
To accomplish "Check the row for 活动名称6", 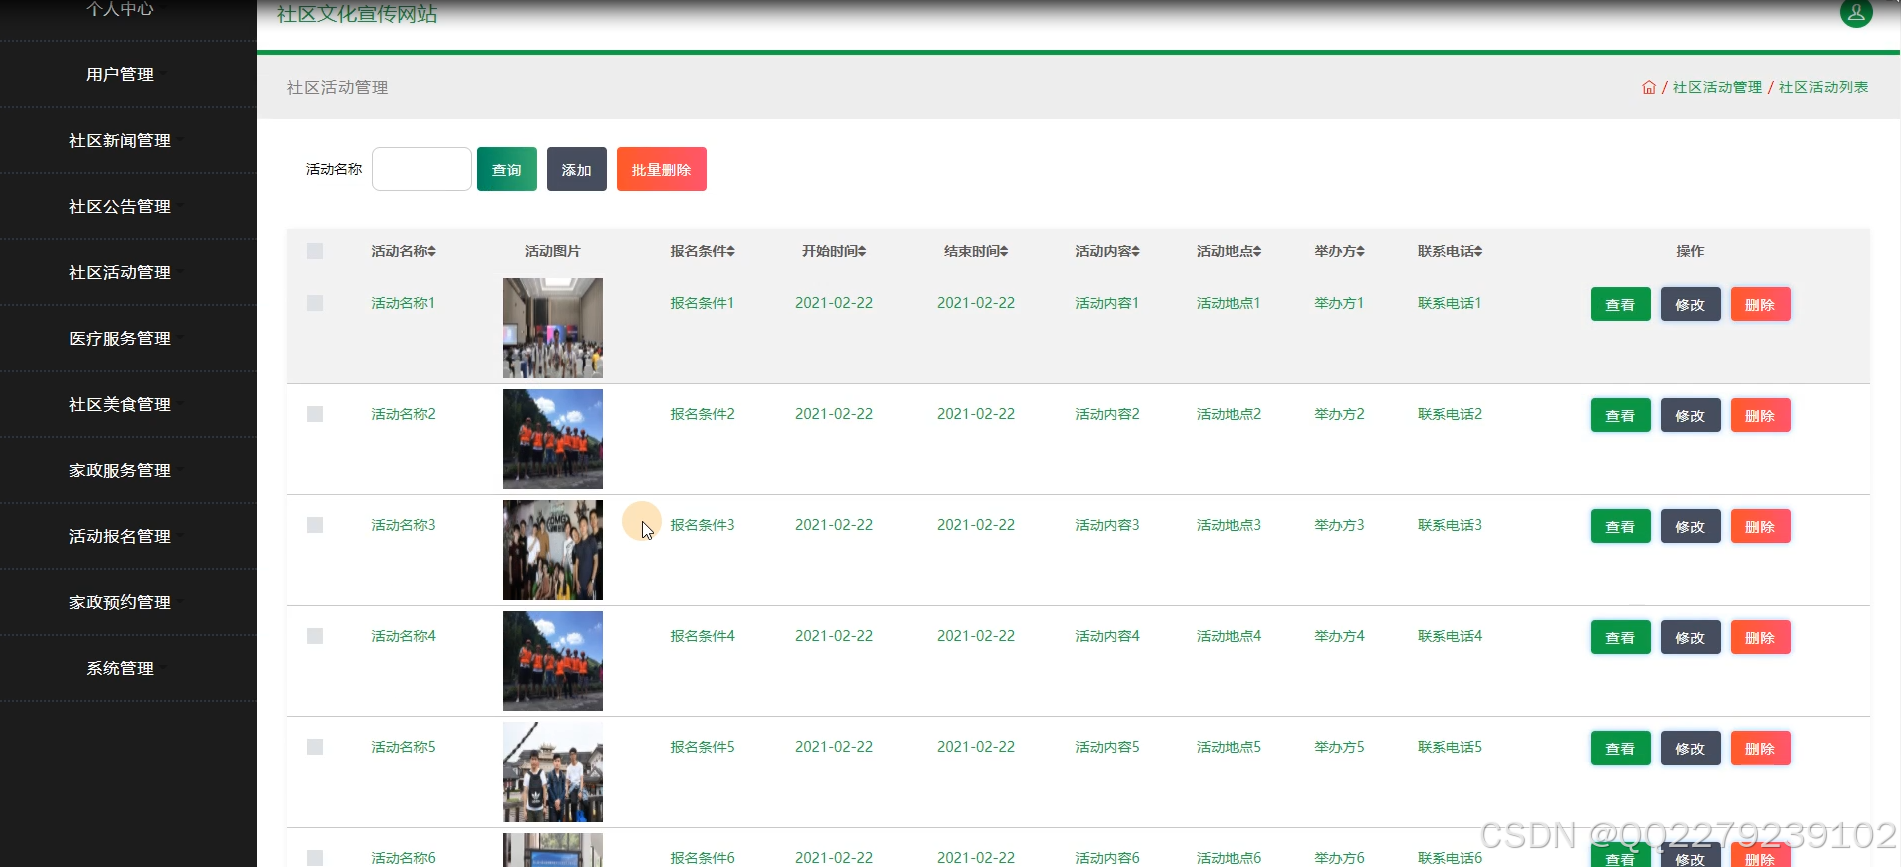I will pyautogui.click(x=315, y=858).
